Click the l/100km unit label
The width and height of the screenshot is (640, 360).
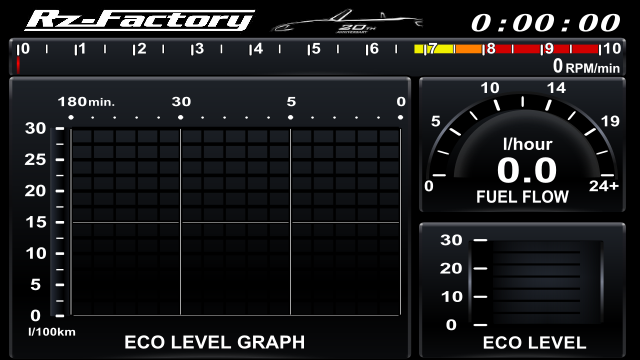[x=52, y=332]
